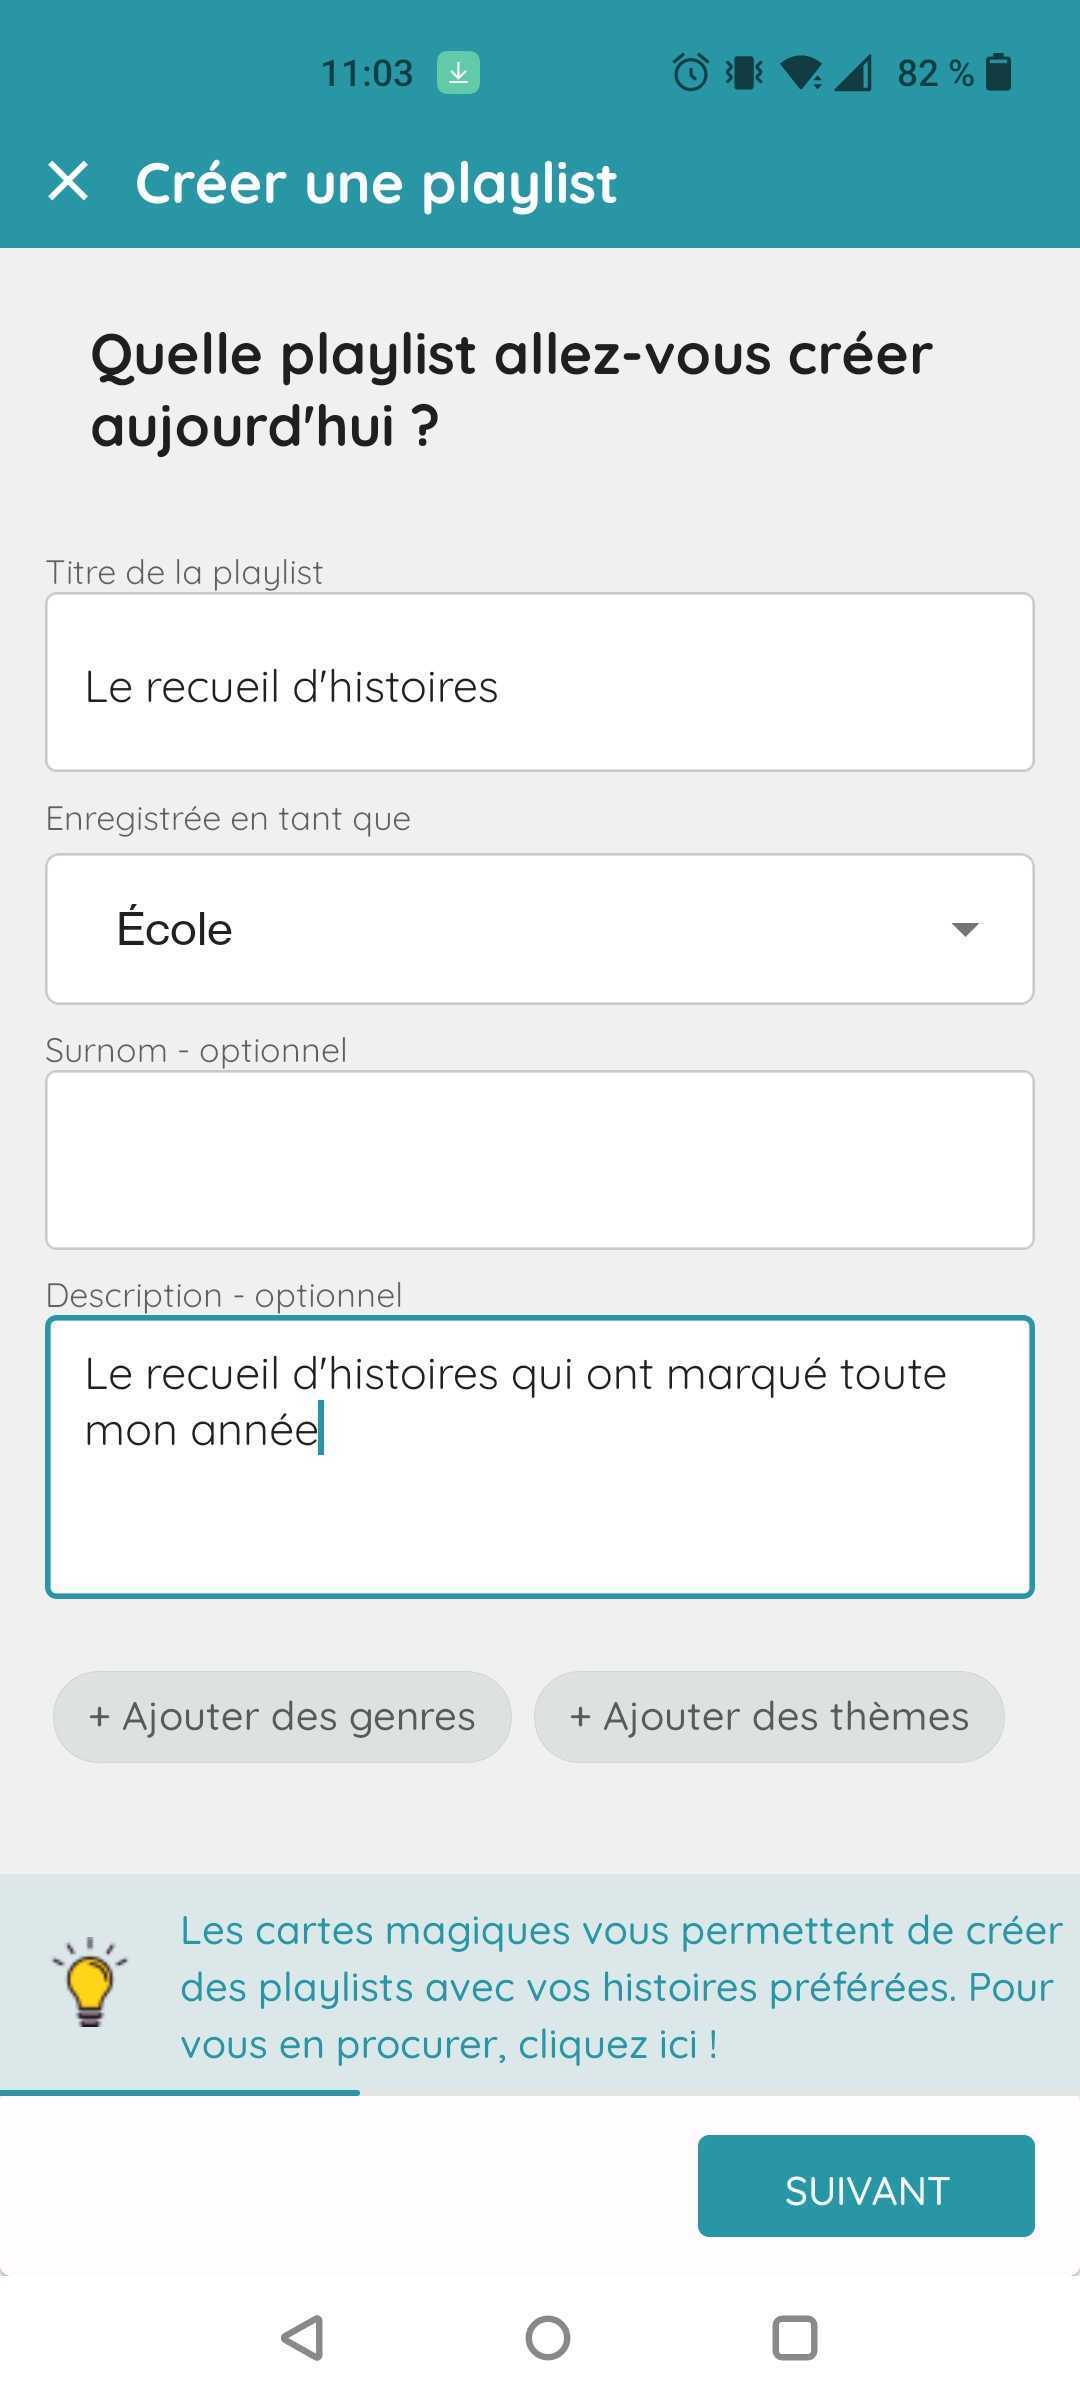The height and width of the screenshot is (2400, 1080).
Task: Tap the Wi-Fi status icon
Action: pyautogui.click(x=801, y=73)
